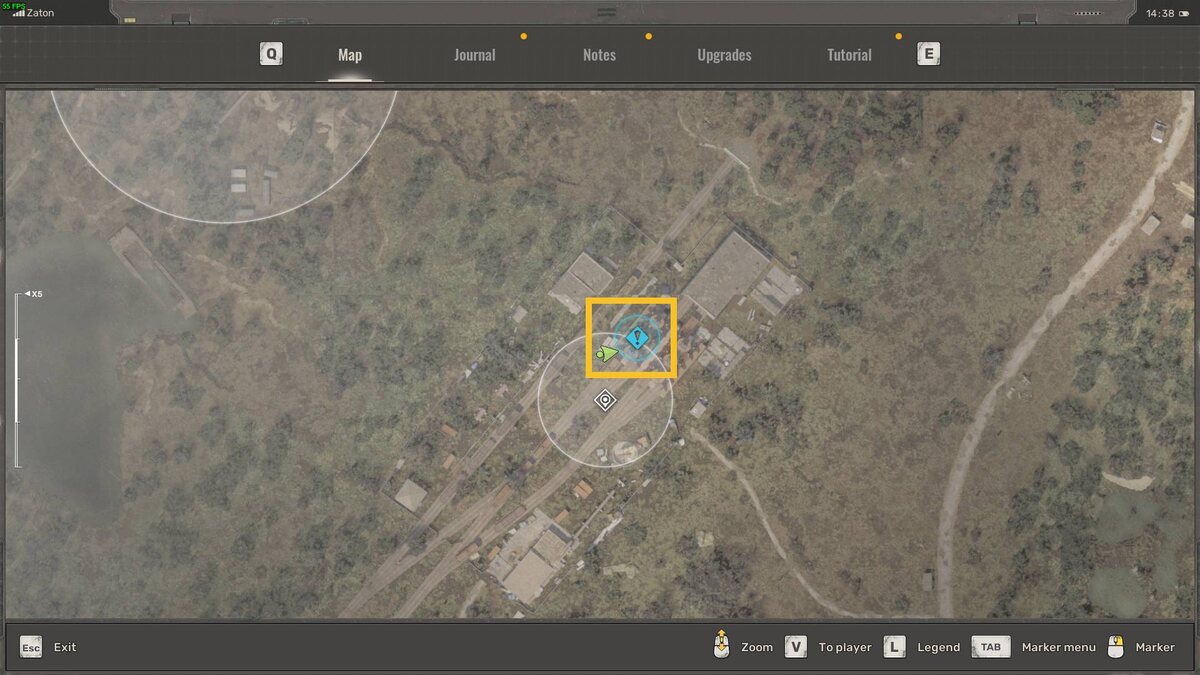Click the Zaton location name
This screenshot has width=1200, height=675.
(x=41, y=13)
